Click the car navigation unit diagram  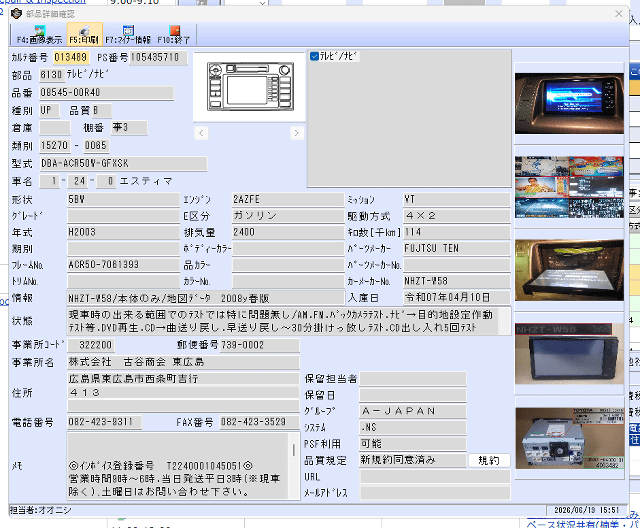coord(250,86)
